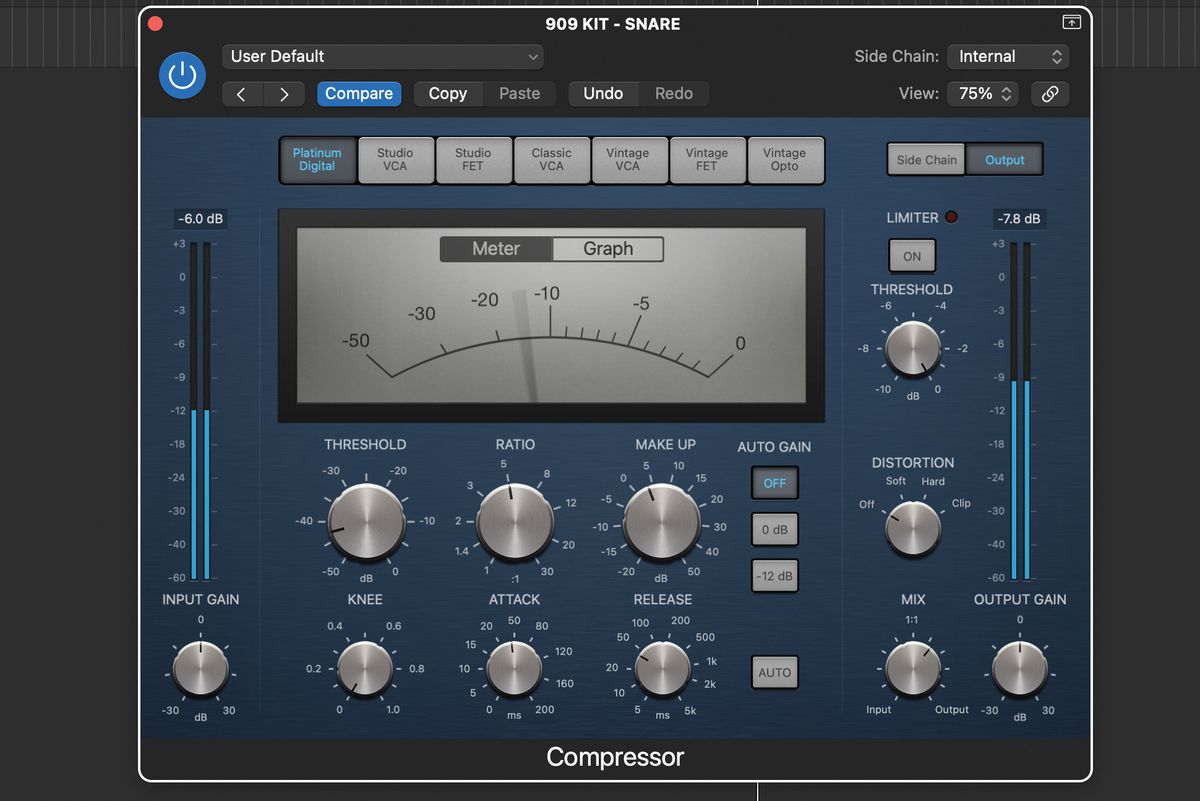Select the Vintage Opto circuit type
1200x801 pixels.
[x=786, y=160]
